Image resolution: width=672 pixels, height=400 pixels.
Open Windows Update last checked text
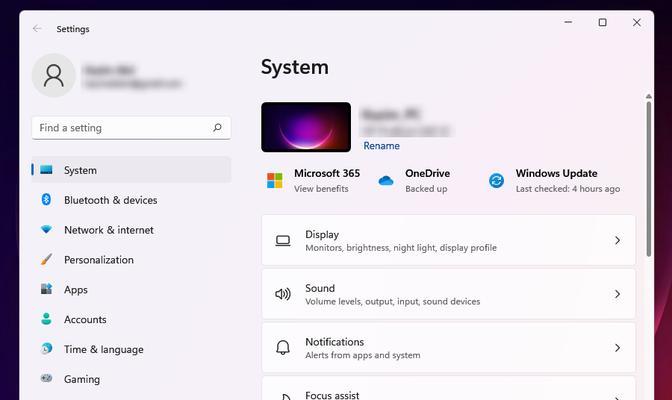pos(568,189)
